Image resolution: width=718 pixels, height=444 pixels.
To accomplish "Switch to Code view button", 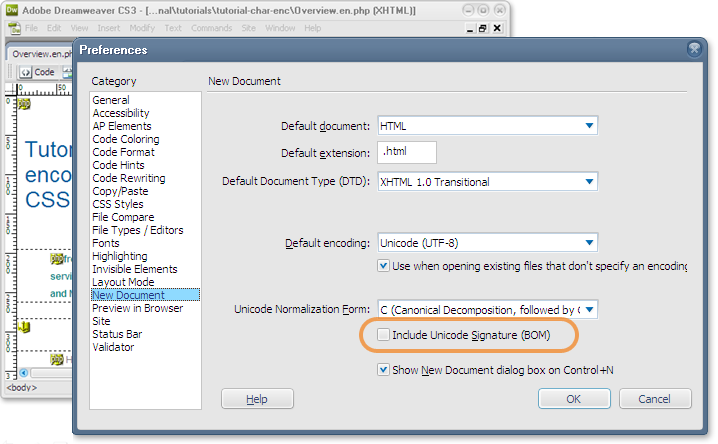I will pyautogui.click(x=38, y=72).
